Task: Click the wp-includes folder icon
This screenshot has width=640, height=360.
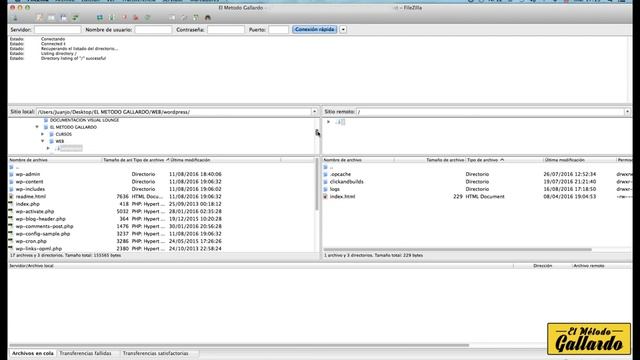Action: (11, 189)
